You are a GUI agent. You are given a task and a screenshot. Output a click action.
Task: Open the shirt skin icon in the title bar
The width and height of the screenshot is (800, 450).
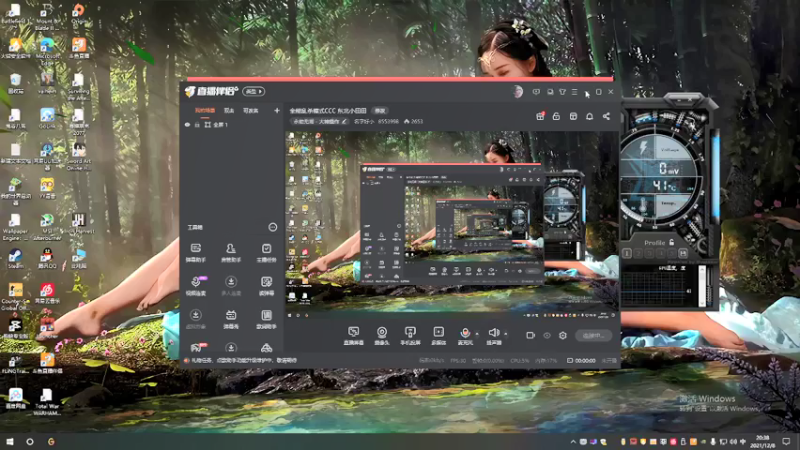pyautogui.click(x=562, y=92)
